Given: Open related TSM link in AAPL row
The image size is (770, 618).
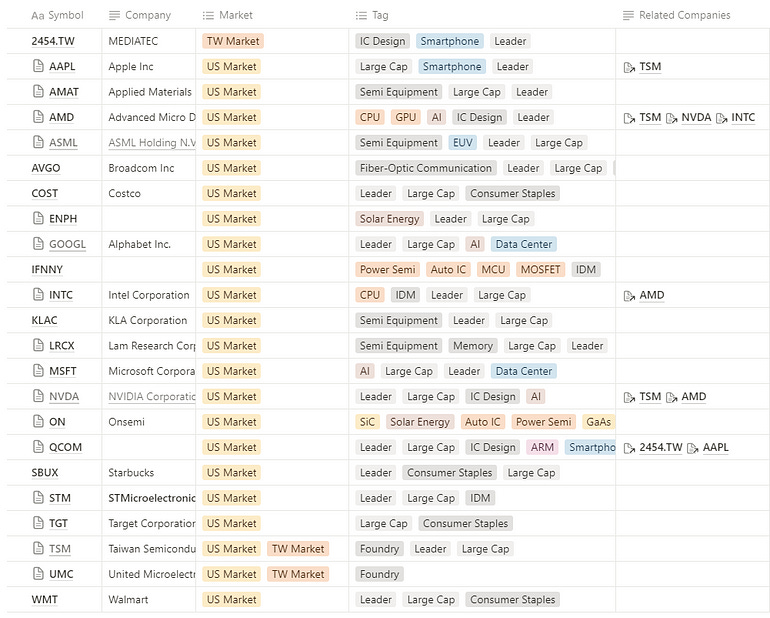Looking at the screenshot, I should pyautogui.click(x=650, y=66).
